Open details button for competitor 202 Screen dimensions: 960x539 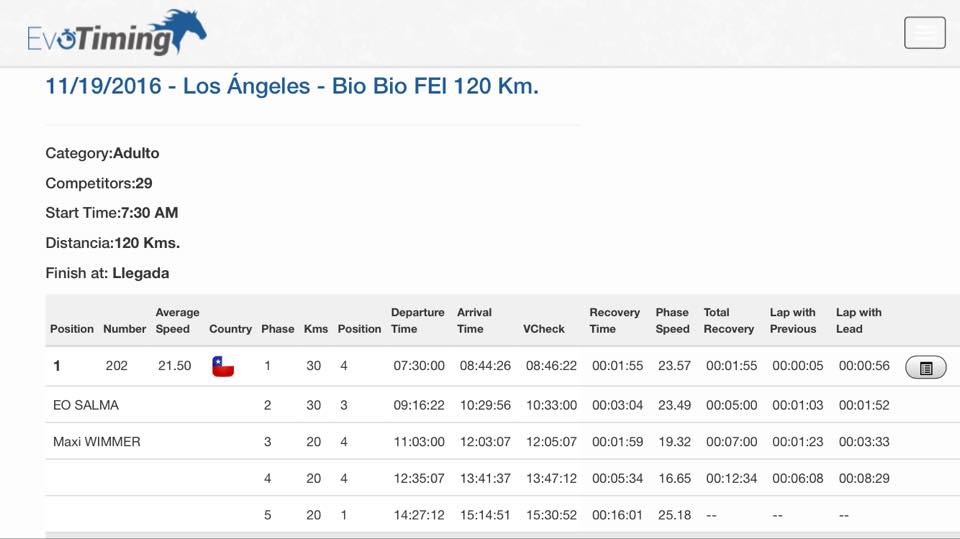[x=926, y=368]
